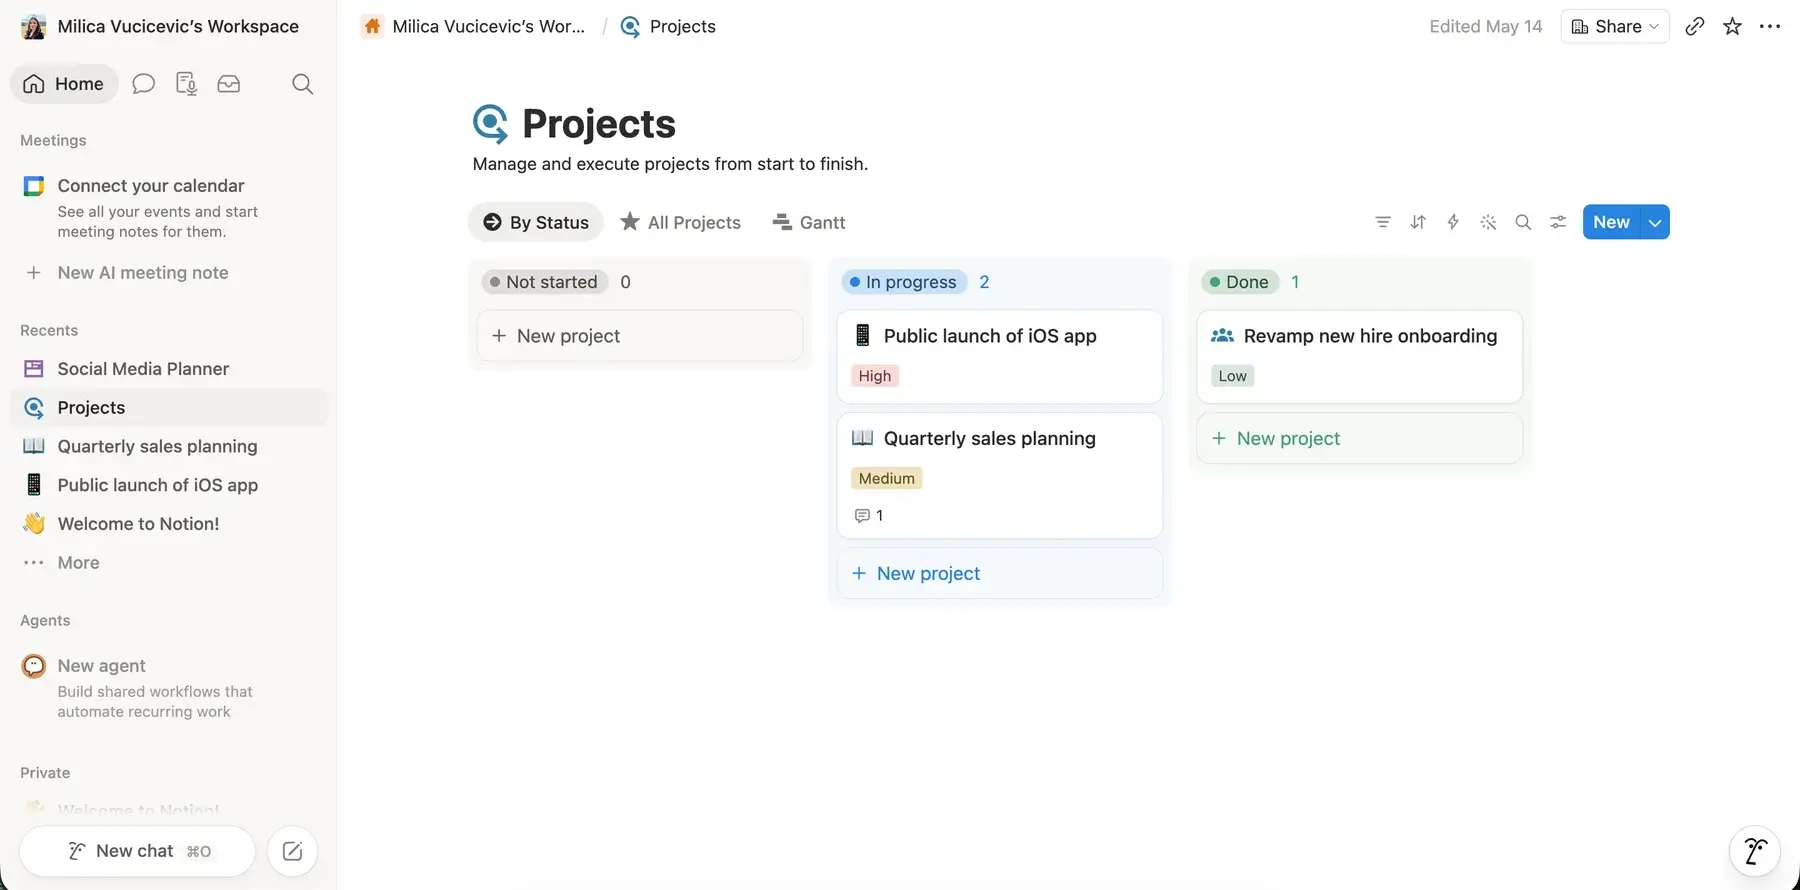Create a New AI meeting note

(x=143, y=273)
